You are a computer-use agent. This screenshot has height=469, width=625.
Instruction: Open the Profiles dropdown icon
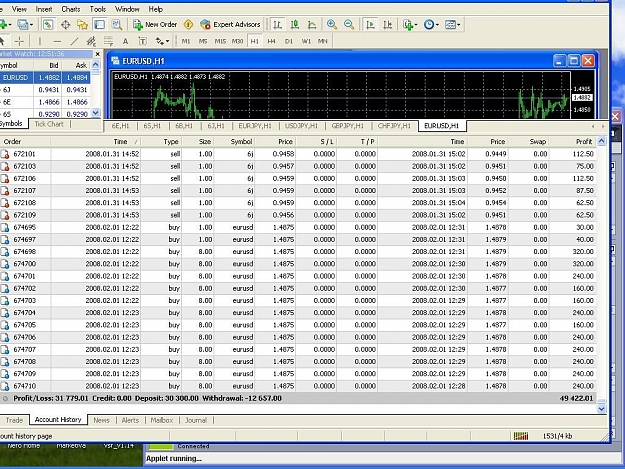coord(25,25)
